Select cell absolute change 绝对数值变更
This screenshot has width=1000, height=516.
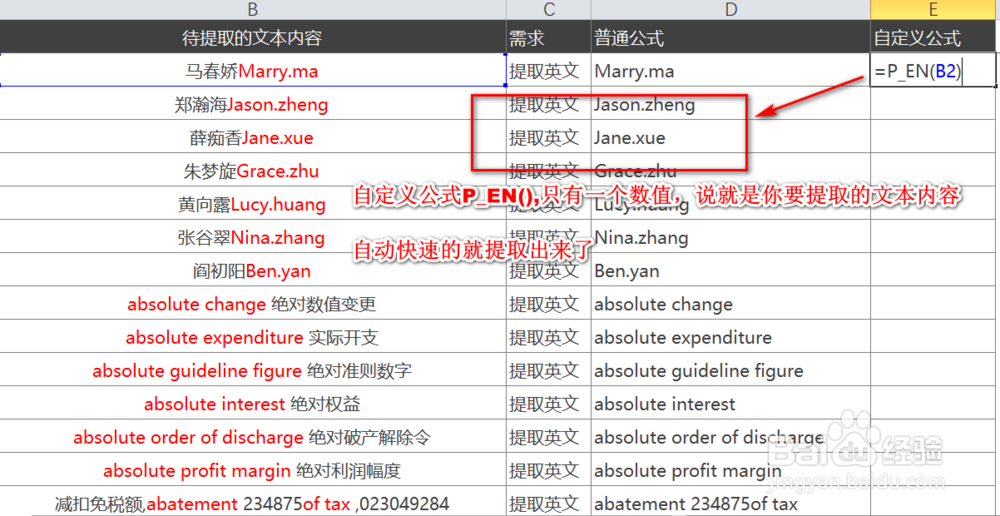coord(253,304)
